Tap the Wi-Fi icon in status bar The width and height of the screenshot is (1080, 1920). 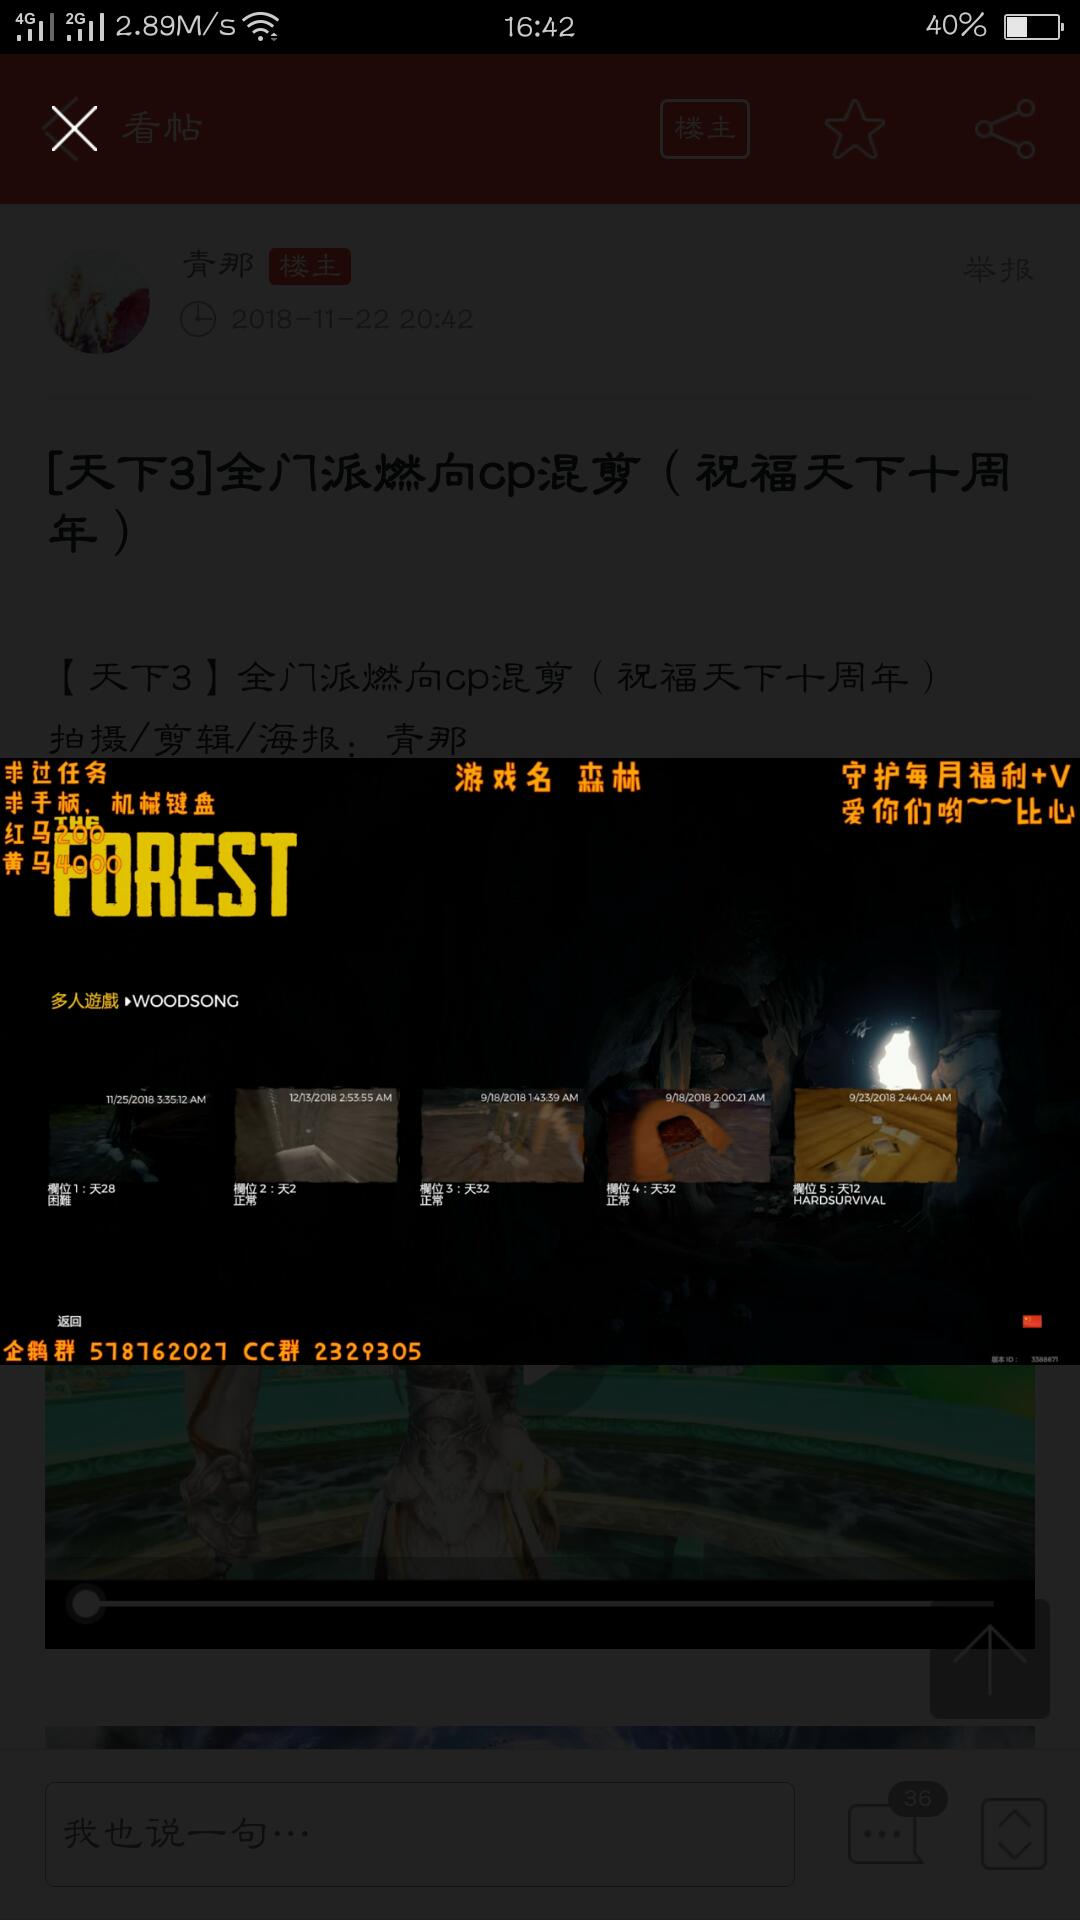click(262, 27)
